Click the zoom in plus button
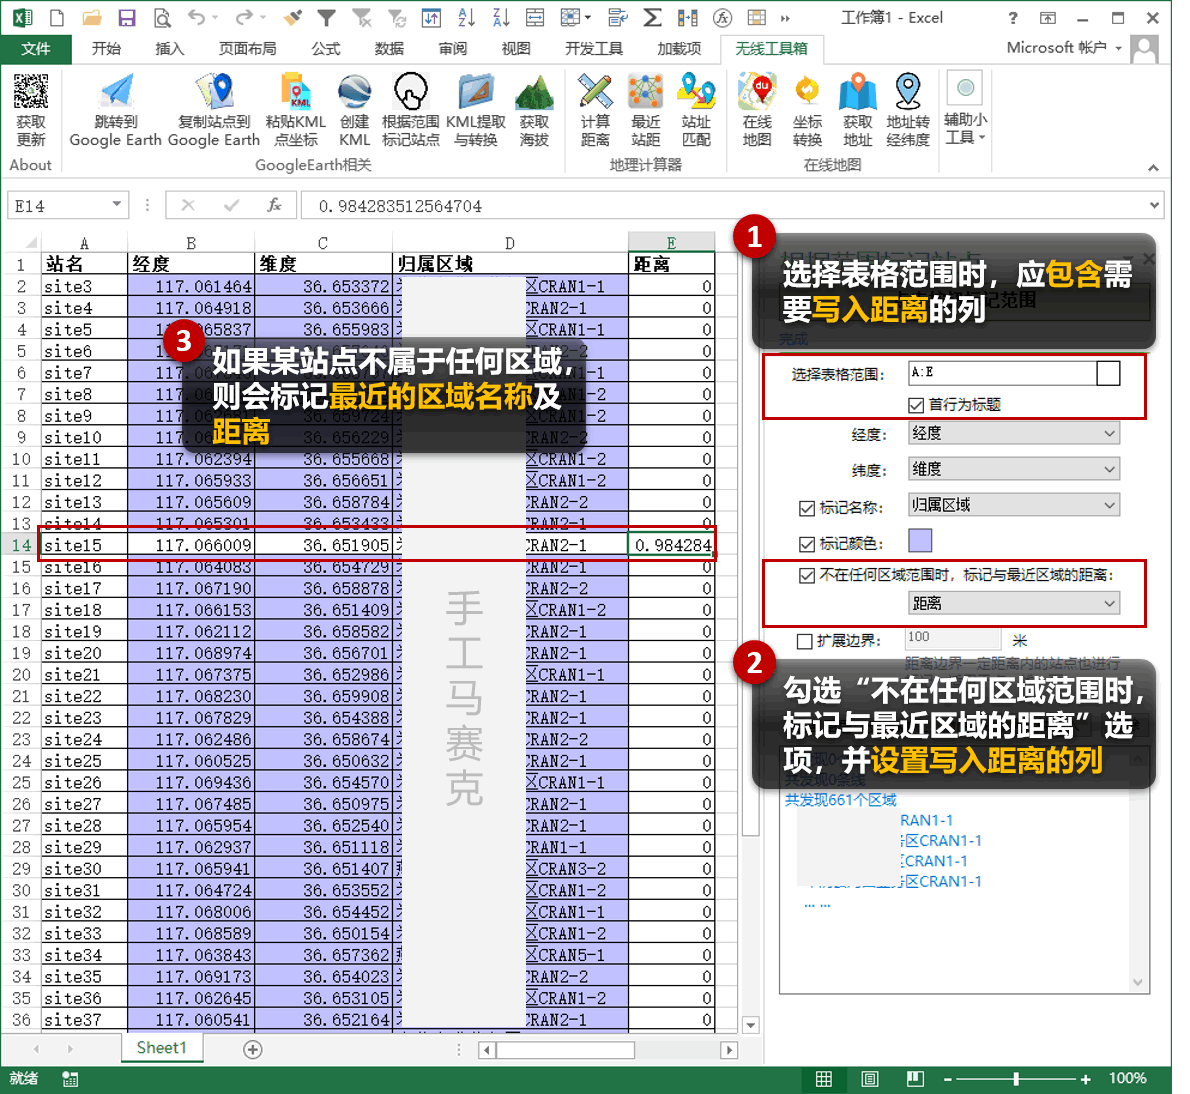 click(1086, 1079)
